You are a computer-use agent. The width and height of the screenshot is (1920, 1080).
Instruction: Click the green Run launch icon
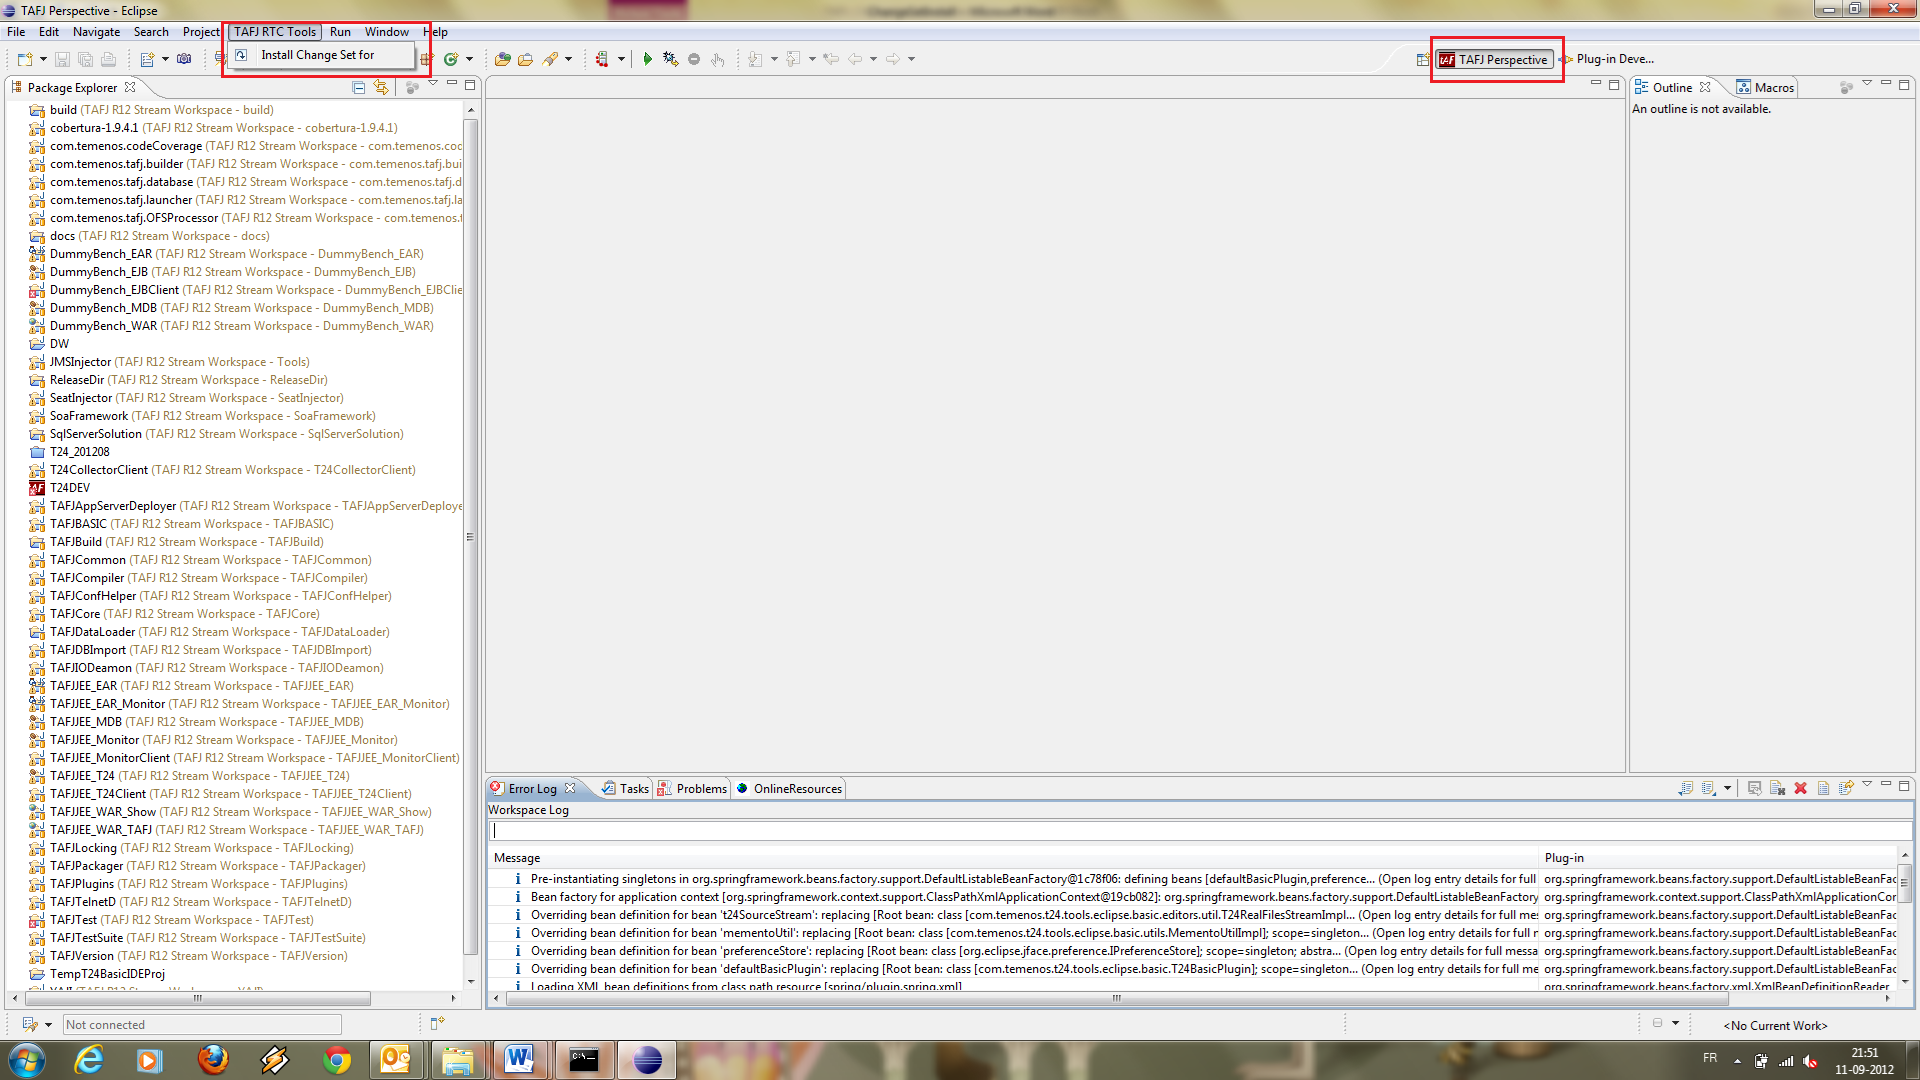coord(647,60)
